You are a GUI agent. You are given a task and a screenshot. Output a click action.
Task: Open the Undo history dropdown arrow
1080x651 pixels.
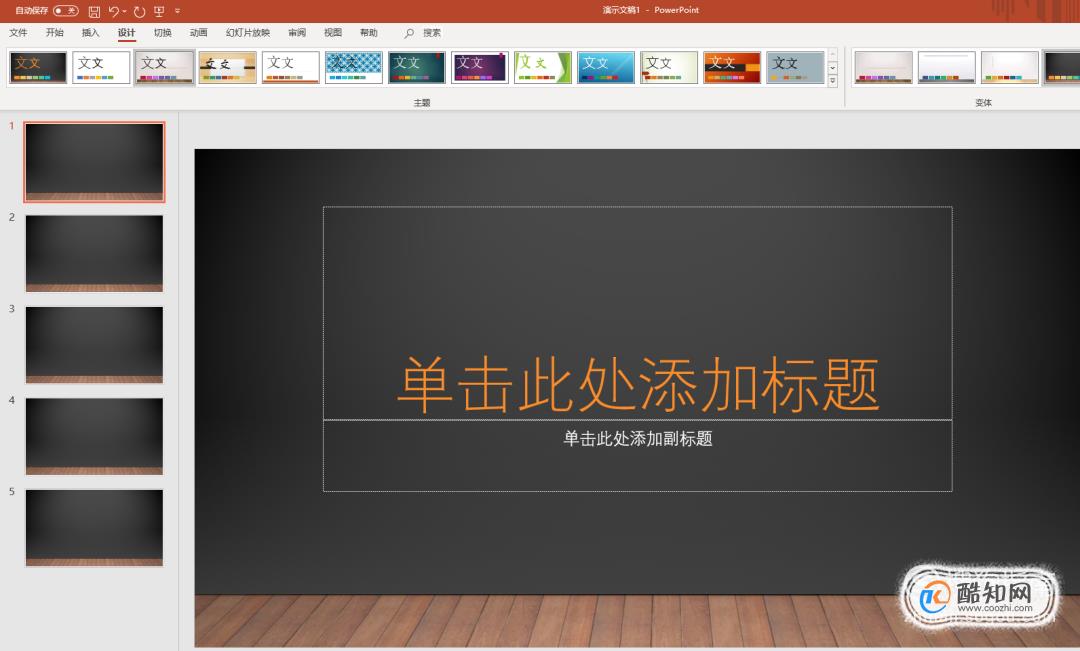pos(125,11)
